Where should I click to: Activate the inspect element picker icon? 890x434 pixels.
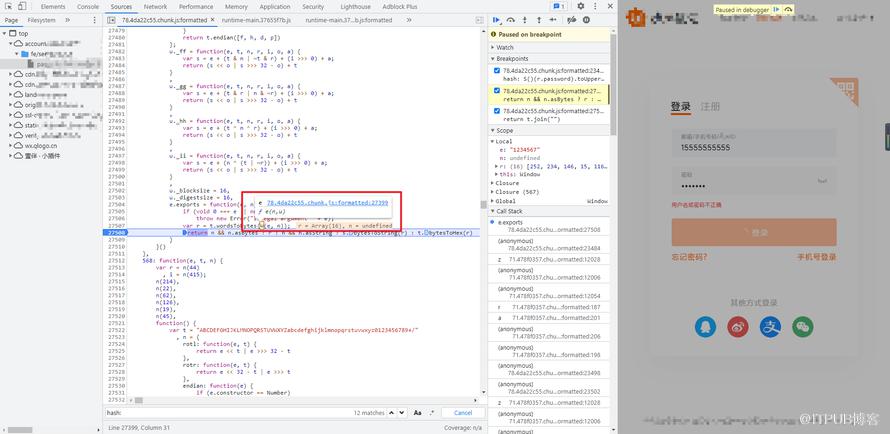[x=9, y=6]
